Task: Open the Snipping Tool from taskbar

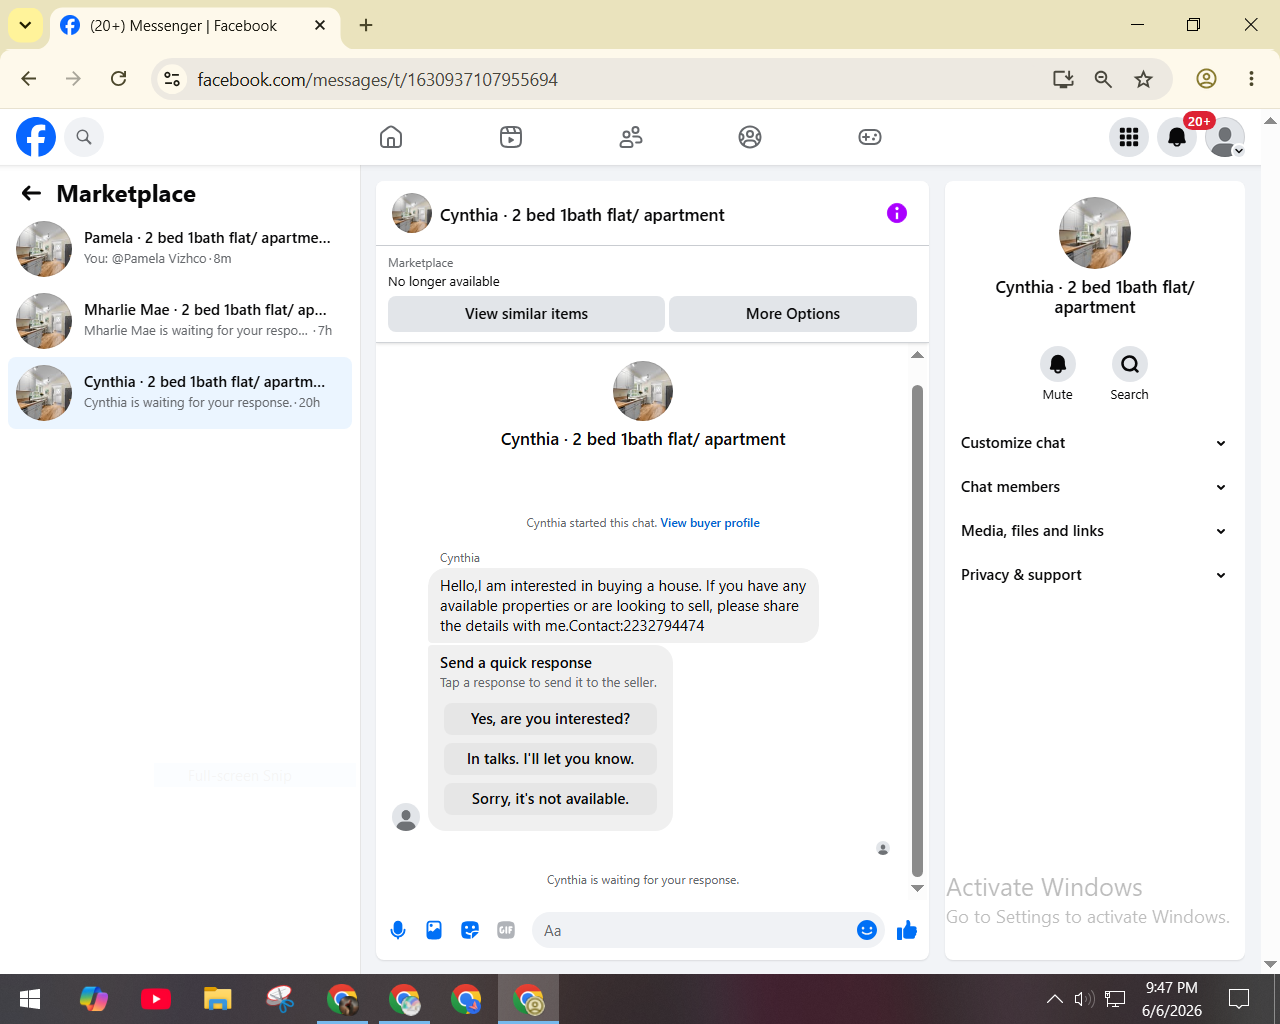Action: [280, 999]
